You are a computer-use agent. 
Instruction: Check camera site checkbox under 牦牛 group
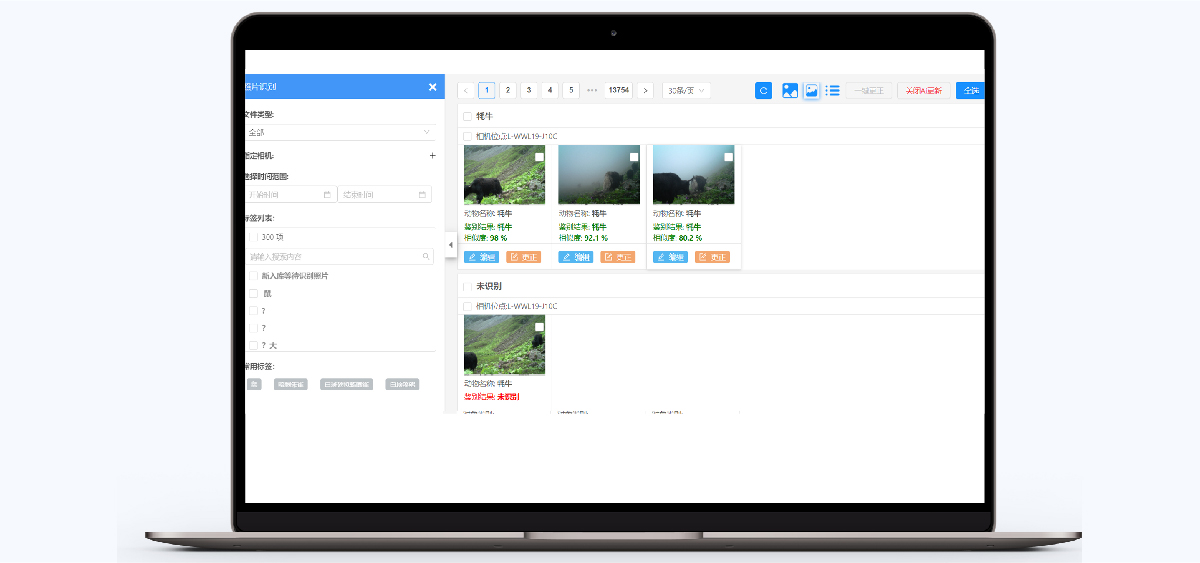tap(467, 136)
